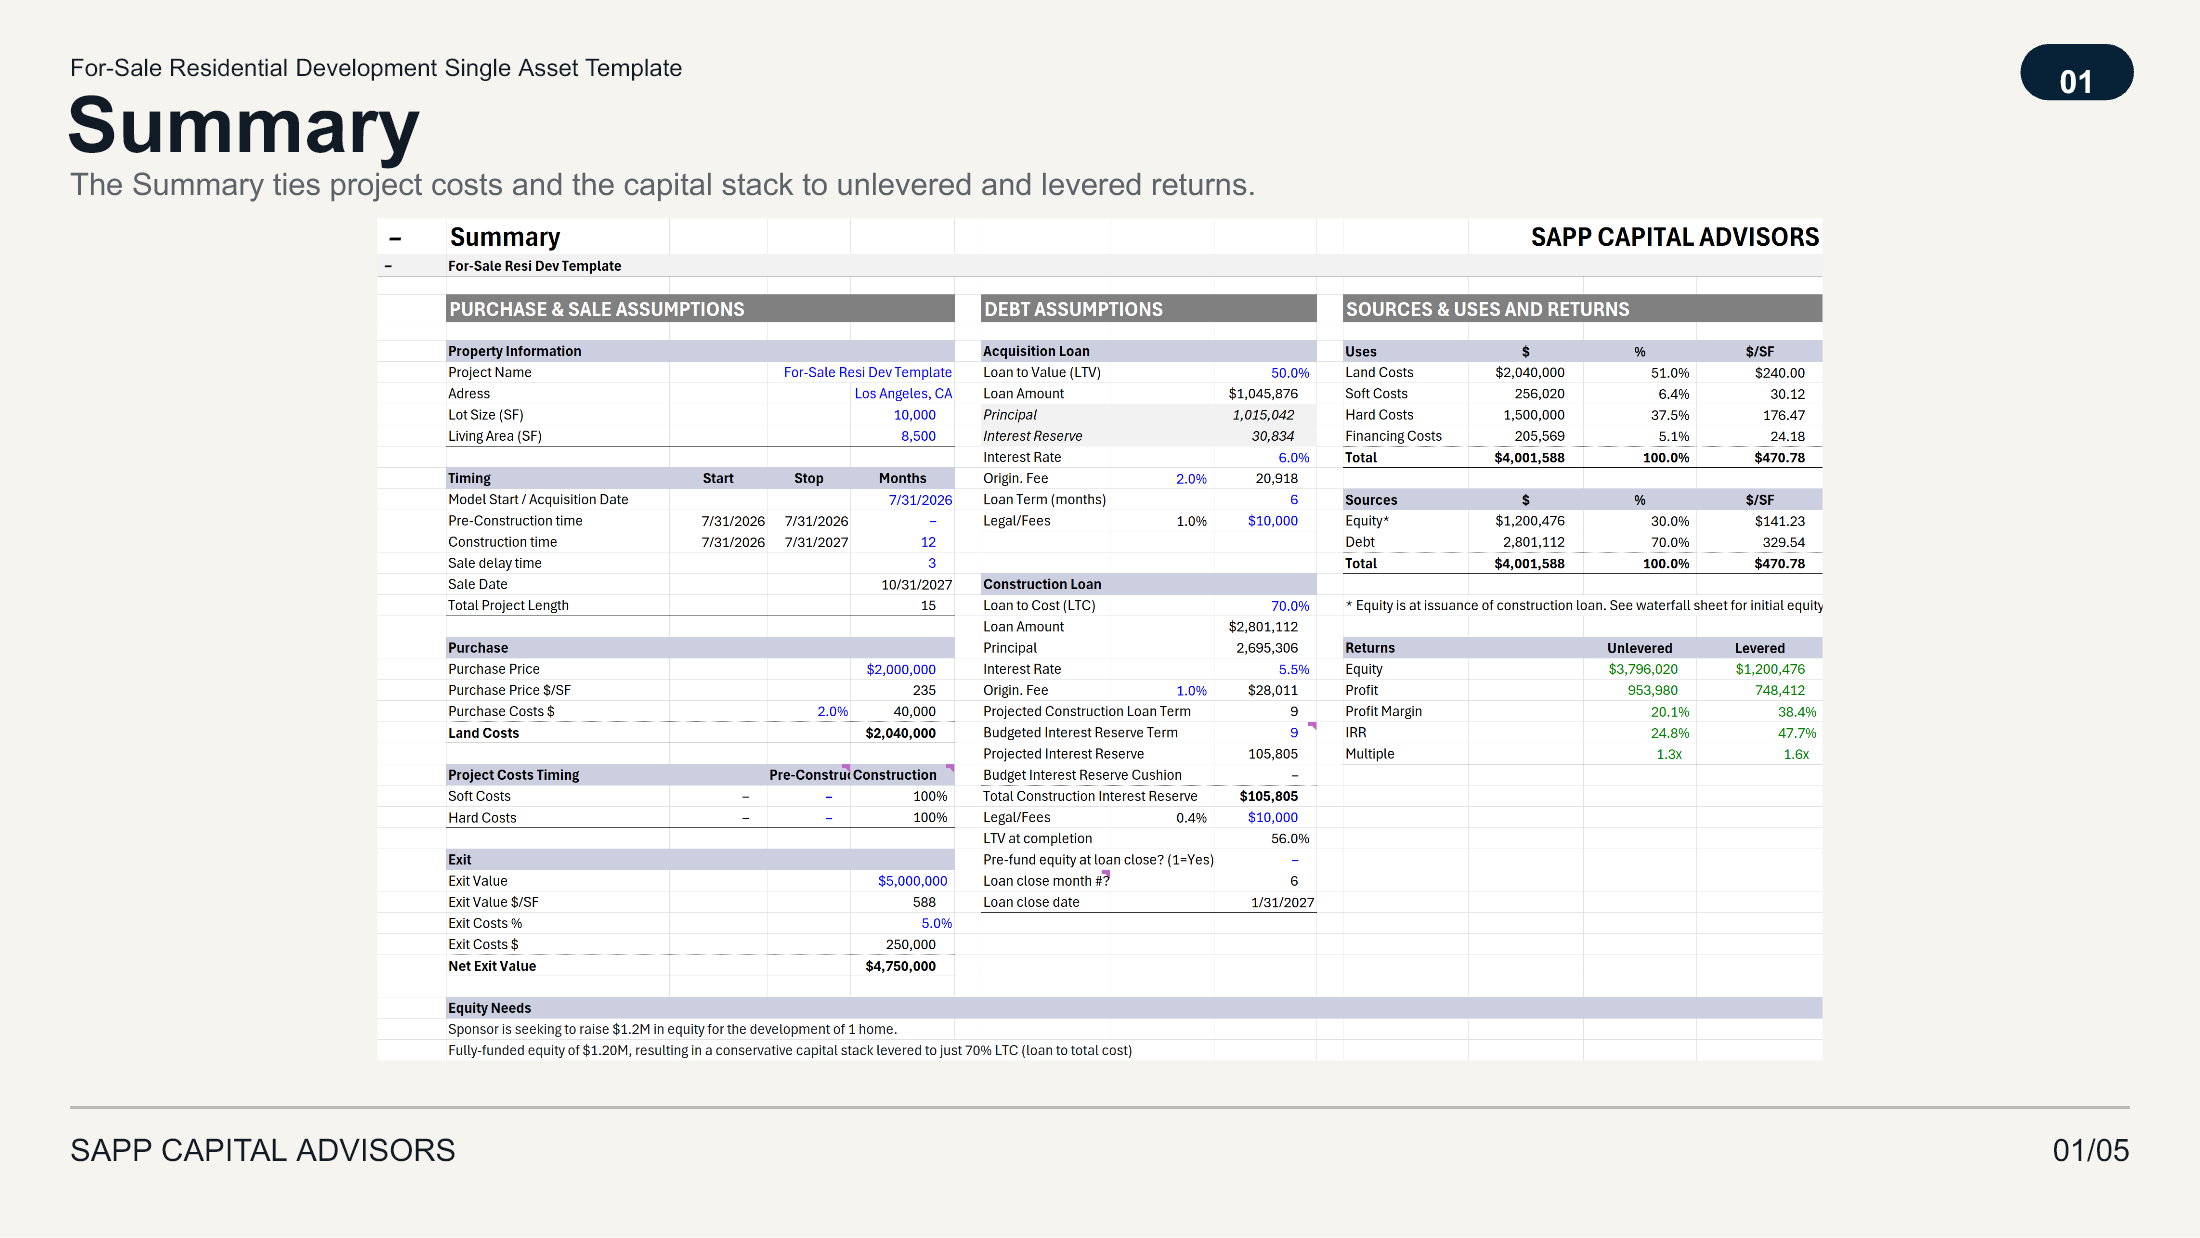Click Loan close date 1/31/2027
Screen dimensions: 2200x1238
click(1282, 902)
